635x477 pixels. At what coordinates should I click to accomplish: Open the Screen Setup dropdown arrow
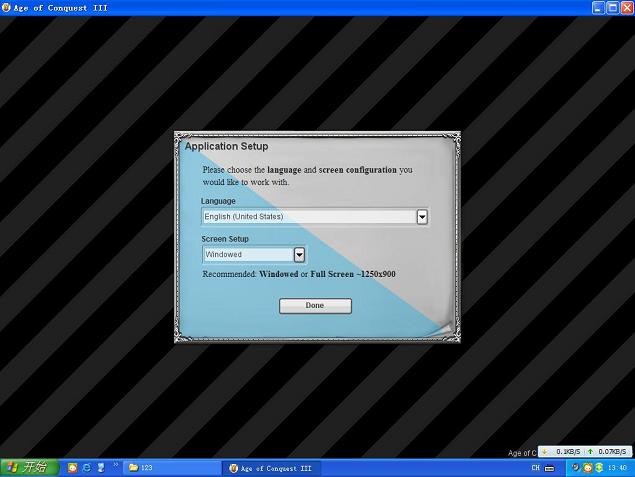coord(299,255)
